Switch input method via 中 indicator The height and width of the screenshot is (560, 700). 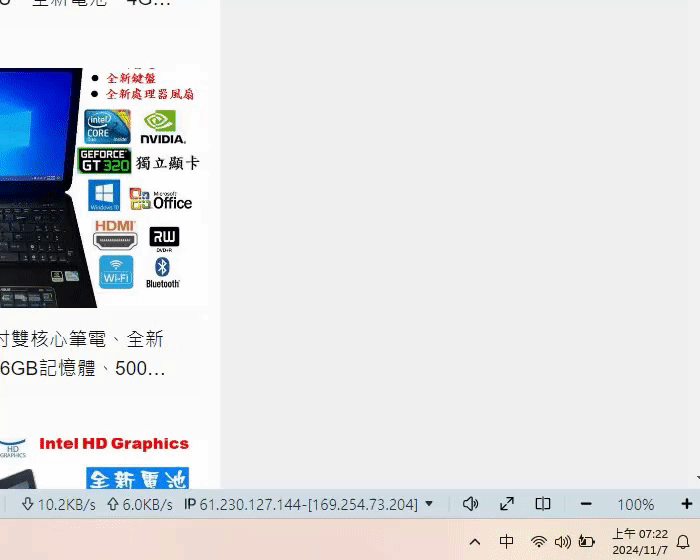click(x=506, y=542)
